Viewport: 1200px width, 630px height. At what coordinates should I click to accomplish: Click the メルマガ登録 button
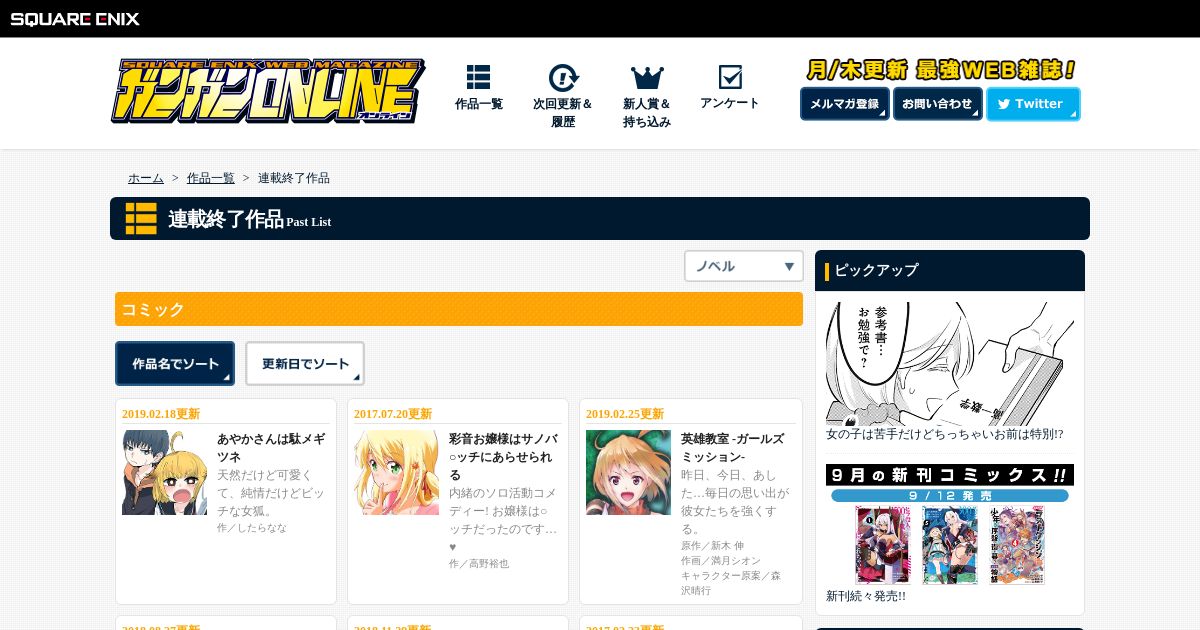tap(845, 104)
